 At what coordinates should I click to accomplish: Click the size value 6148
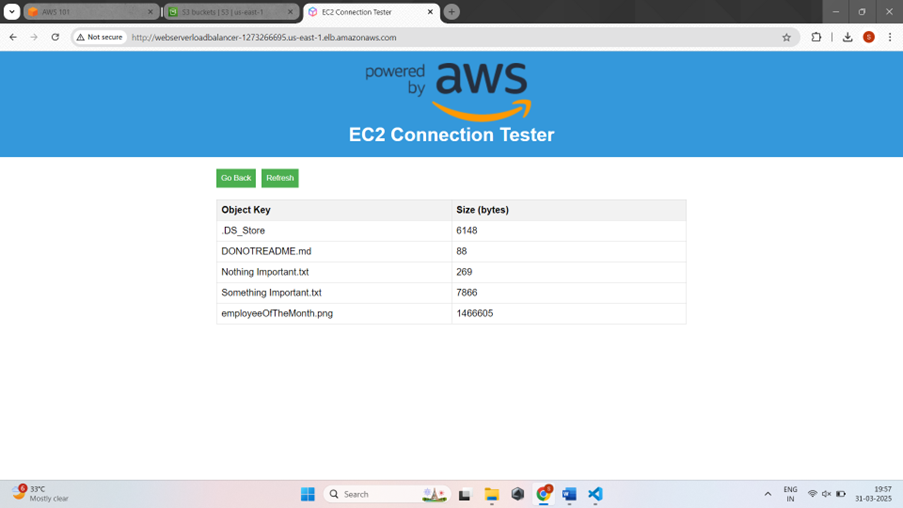pos(466,230)
